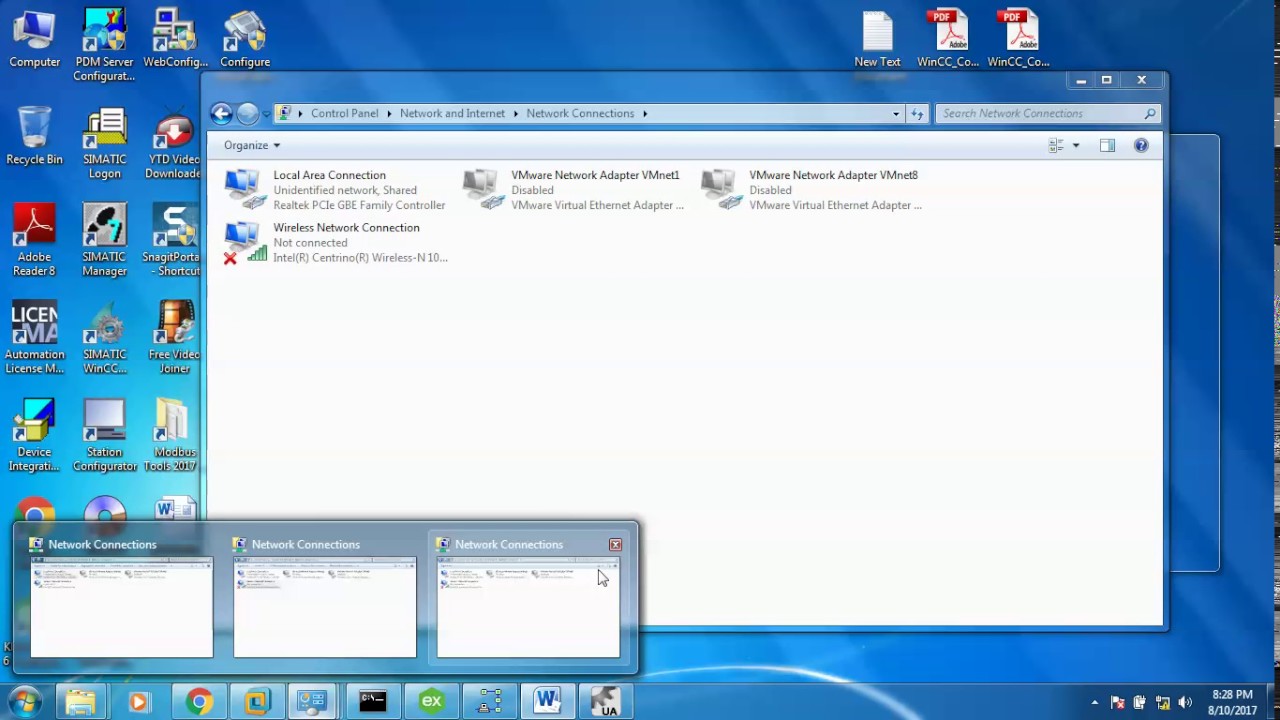This screenshot has width=1280, height=720.
Task: Go back with the Explorer back arrow
Action: (x=222, y=114)
